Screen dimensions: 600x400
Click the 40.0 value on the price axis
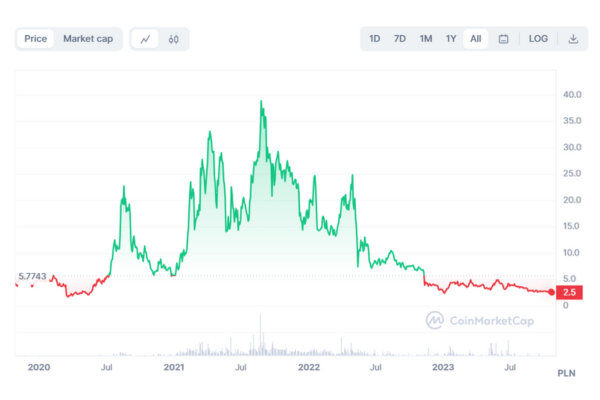coord(572,95)
